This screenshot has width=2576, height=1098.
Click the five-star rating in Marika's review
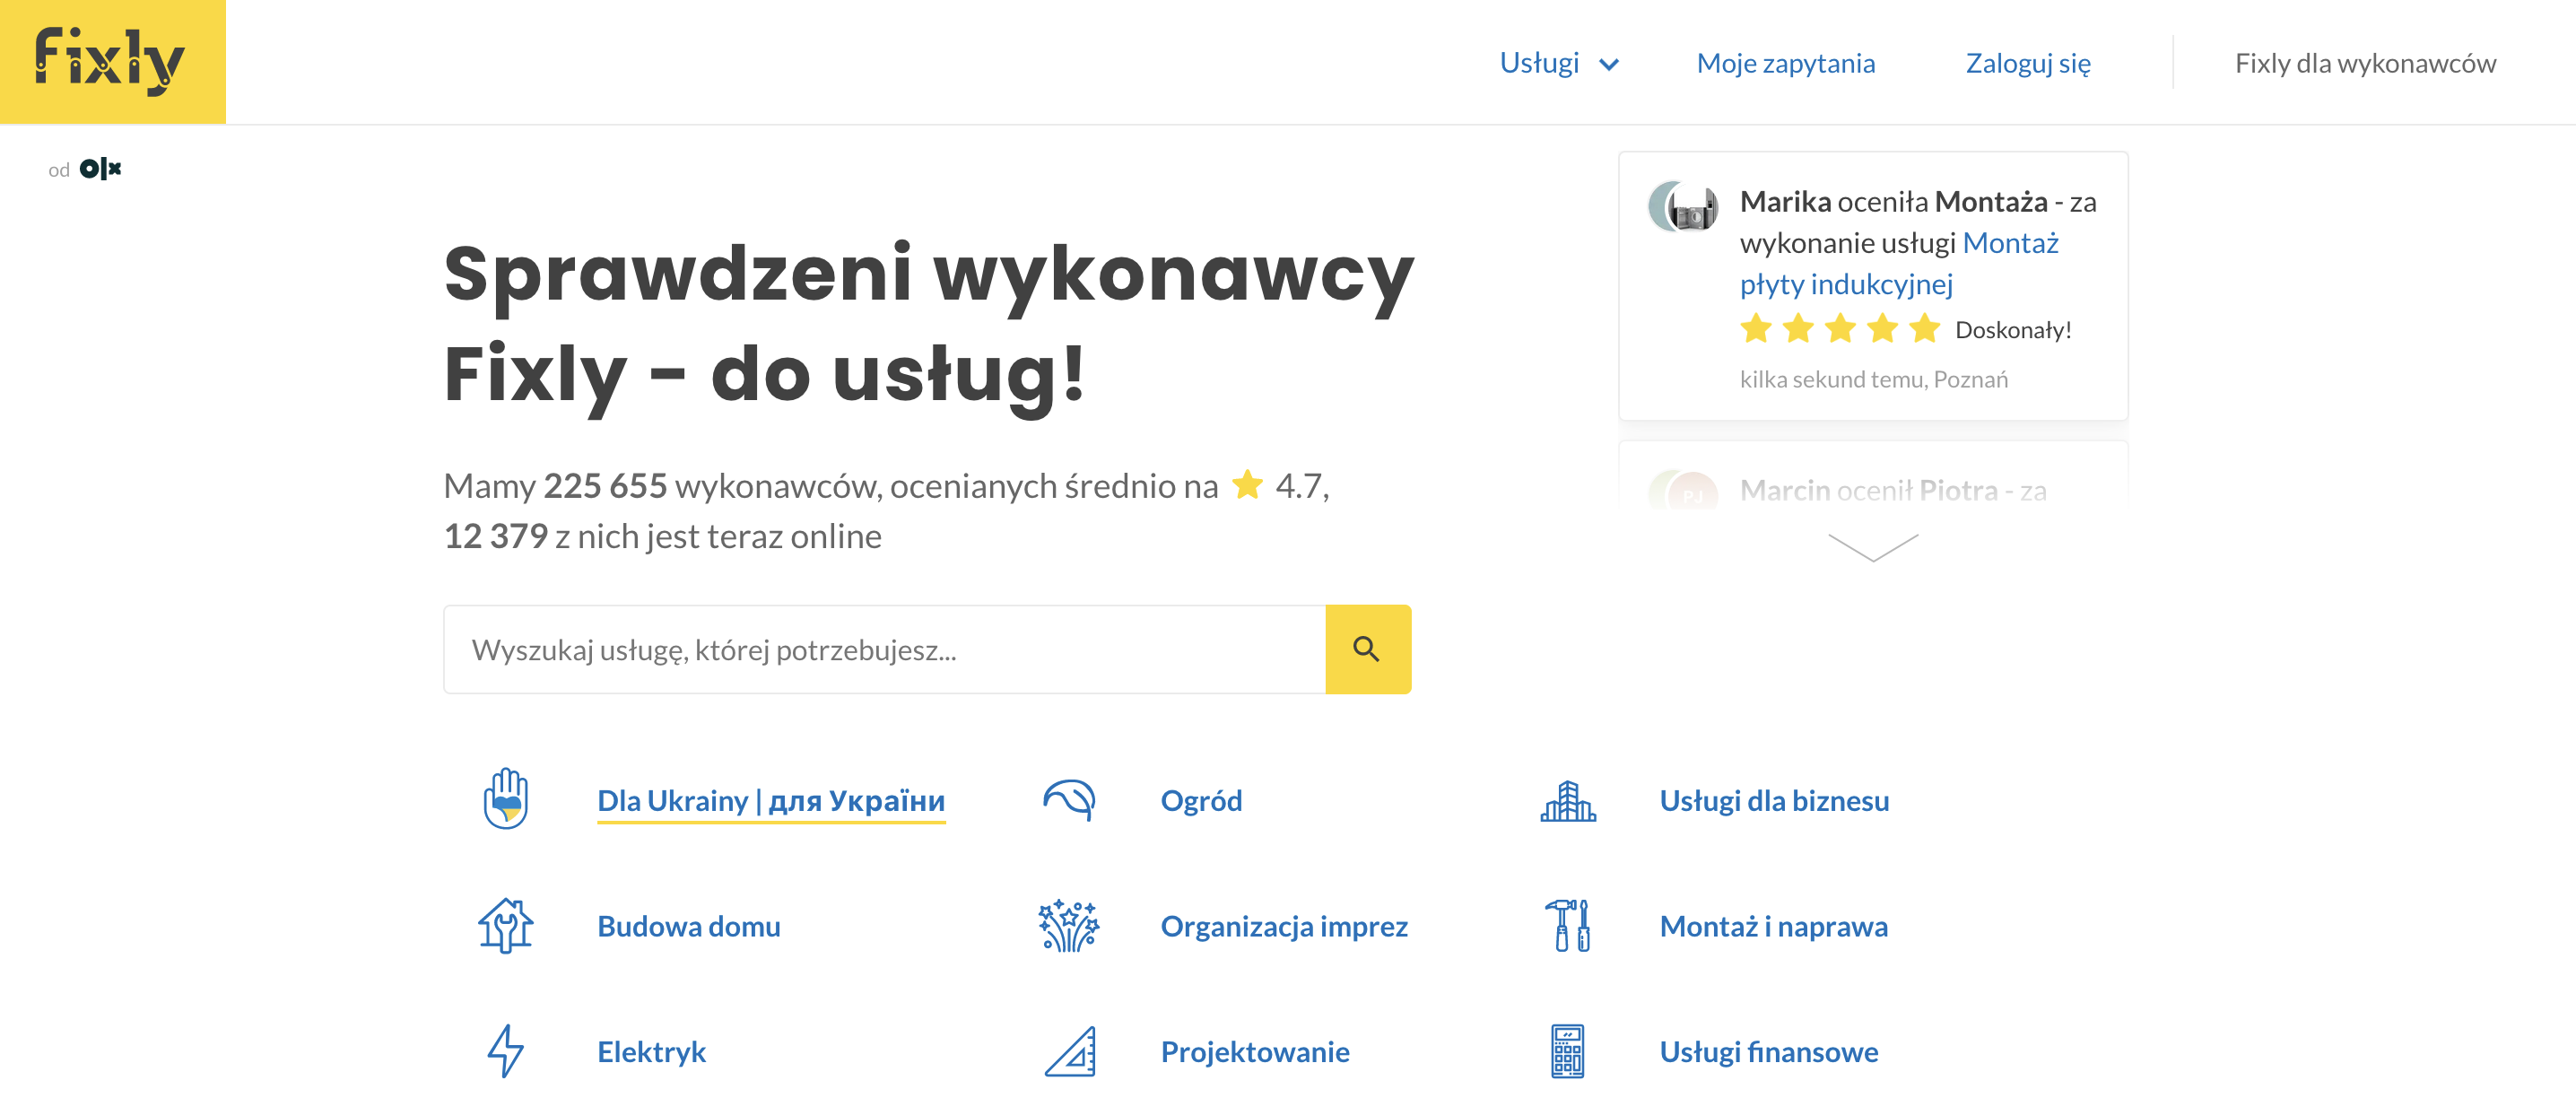click(1840, 328)
